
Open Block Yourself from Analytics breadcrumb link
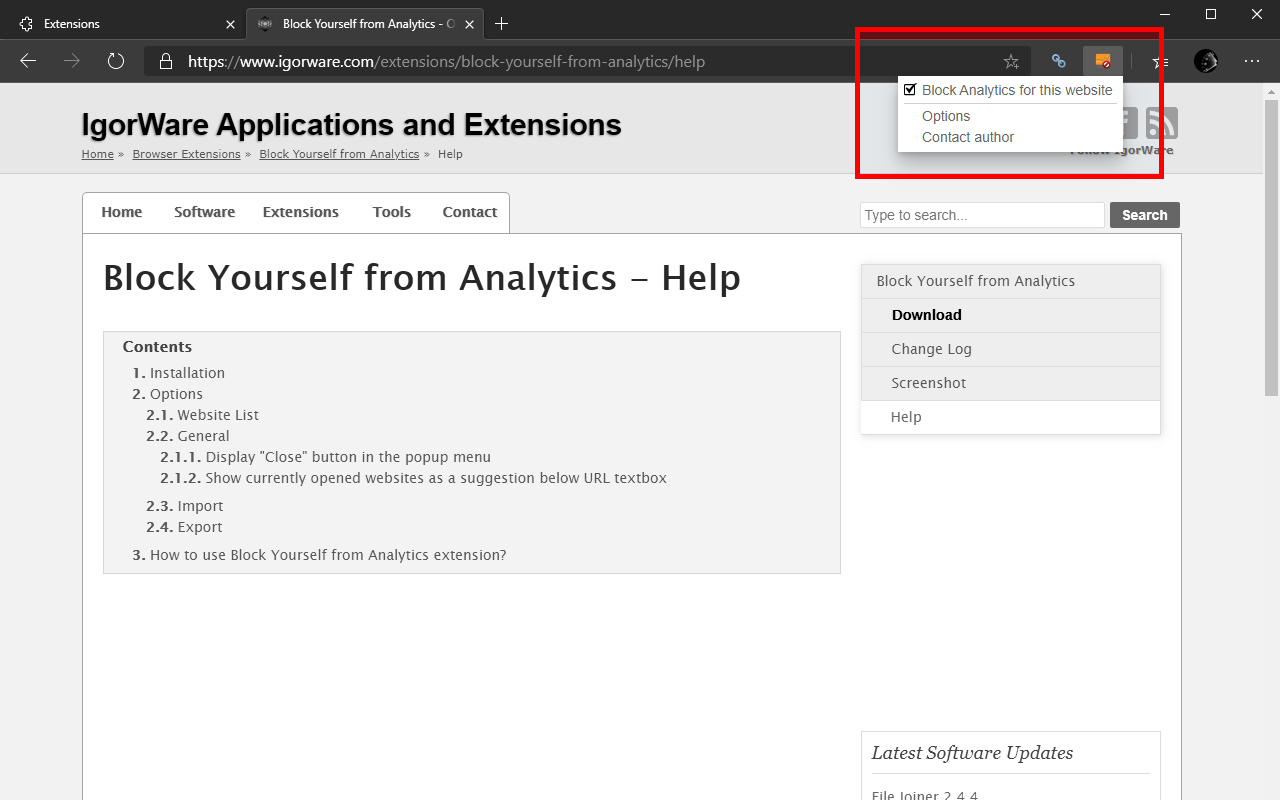(x=339, y=154)
